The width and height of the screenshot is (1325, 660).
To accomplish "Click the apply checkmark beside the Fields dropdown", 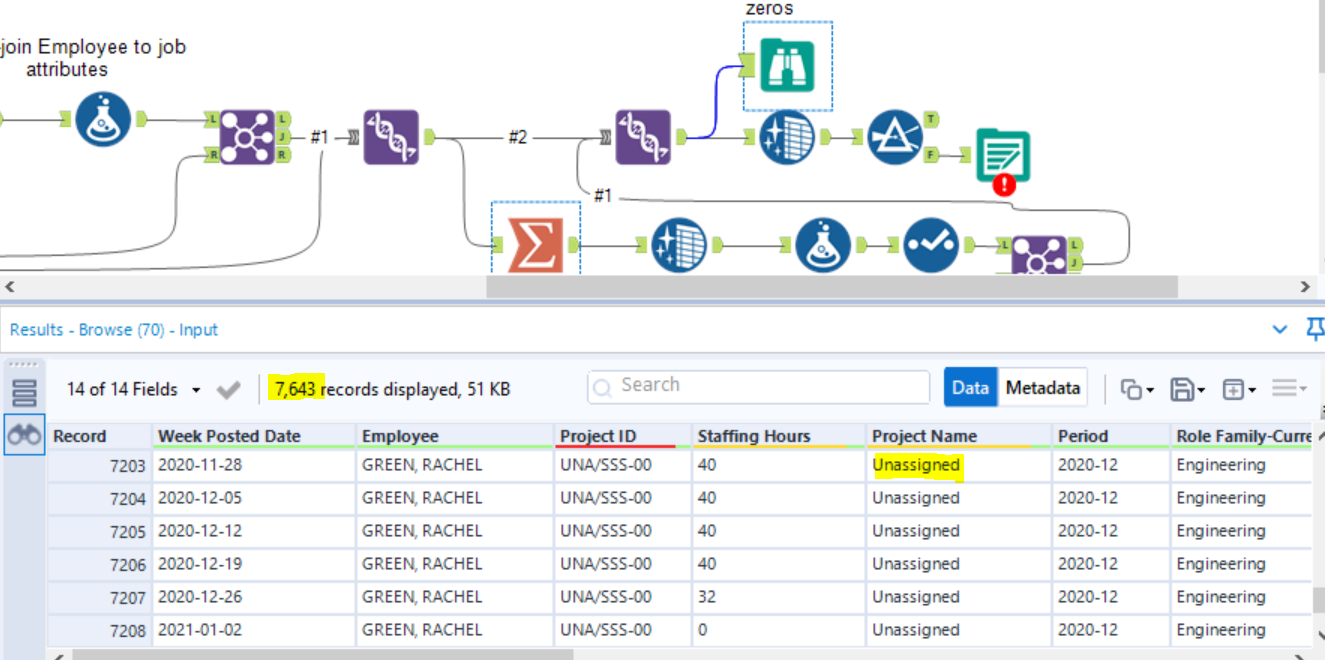I will point(229,389).
